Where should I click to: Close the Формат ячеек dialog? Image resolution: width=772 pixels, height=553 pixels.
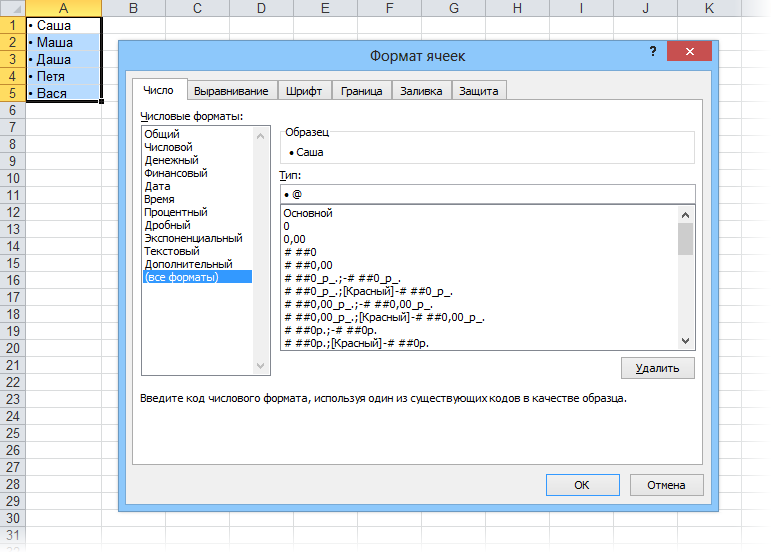point(689,51)
